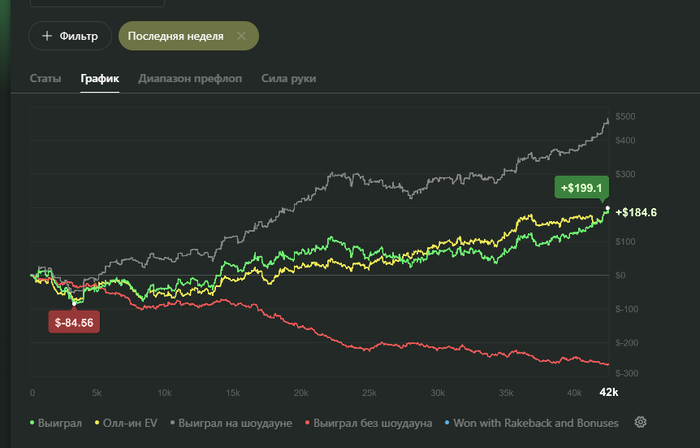Click the $-84.56 low value label
This screenshot has width=700, height=448.
[74, 323]
